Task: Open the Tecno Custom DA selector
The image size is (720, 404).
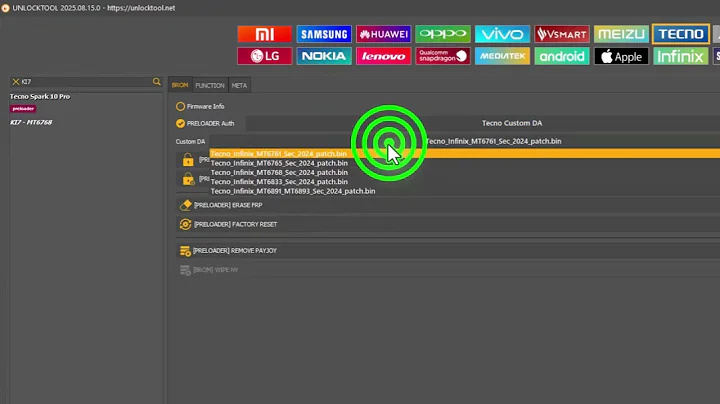Action: (483, 123)
